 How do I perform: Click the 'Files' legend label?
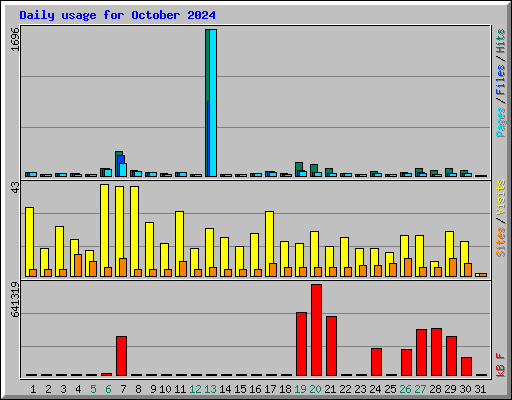(x=501, y=79)
